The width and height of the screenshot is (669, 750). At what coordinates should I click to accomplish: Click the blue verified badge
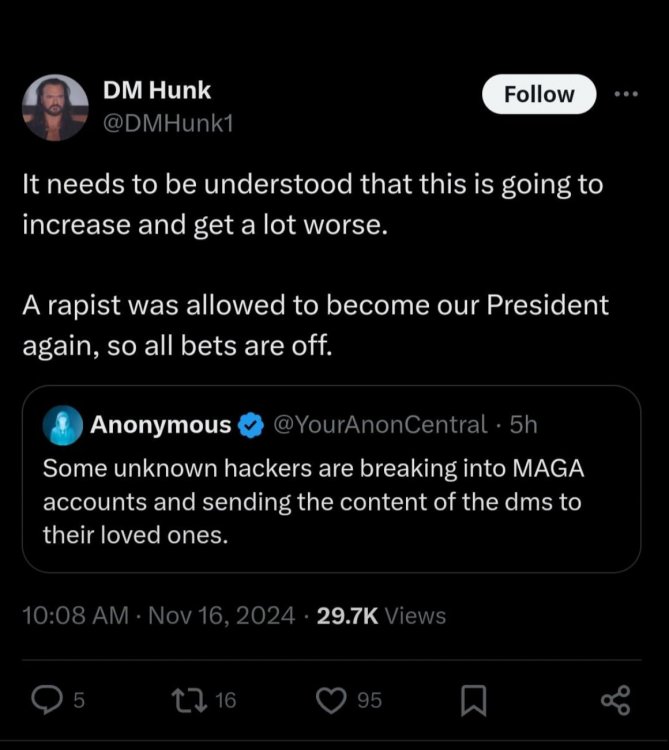[x=250, y=426]
